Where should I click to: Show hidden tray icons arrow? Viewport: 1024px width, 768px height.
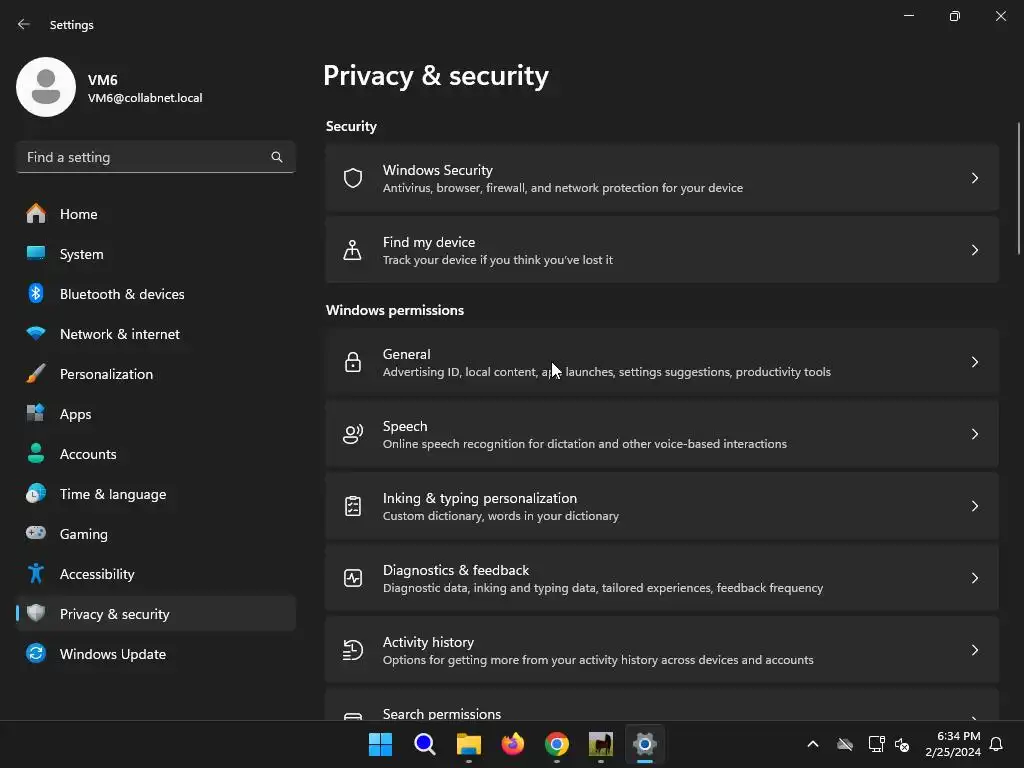click(812, 744)
